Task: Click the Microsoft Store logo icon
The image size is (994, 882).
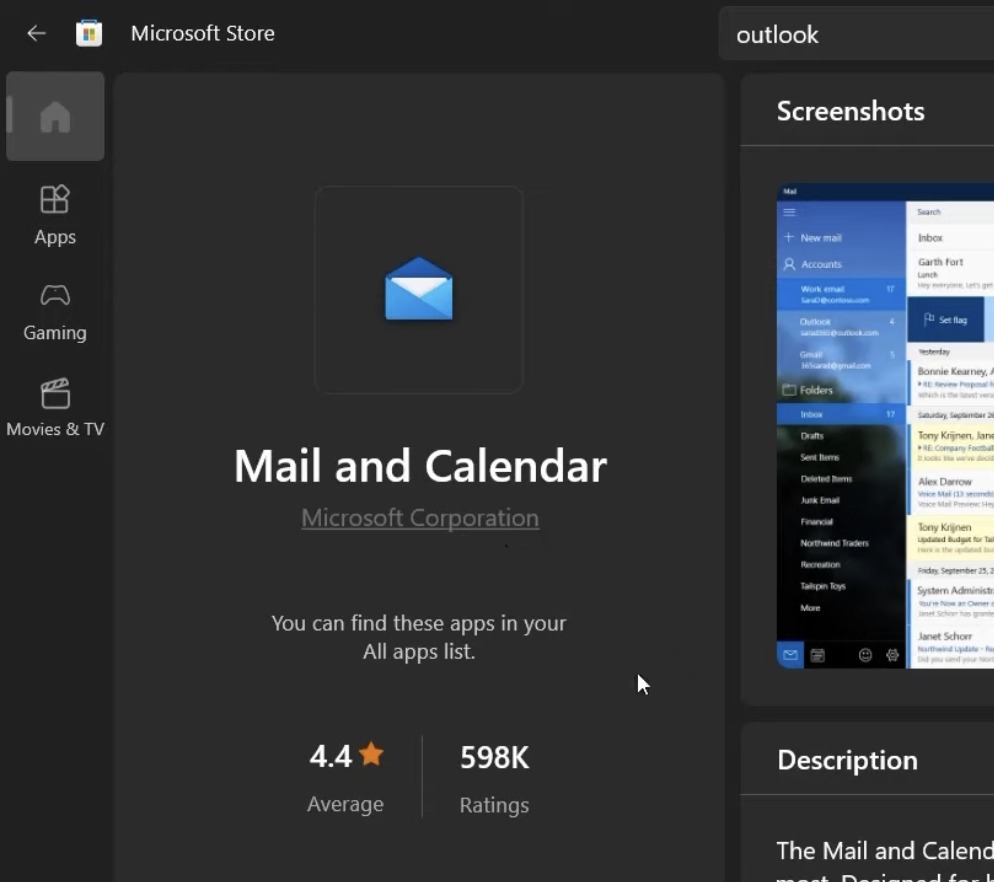Action: [89, 33]
